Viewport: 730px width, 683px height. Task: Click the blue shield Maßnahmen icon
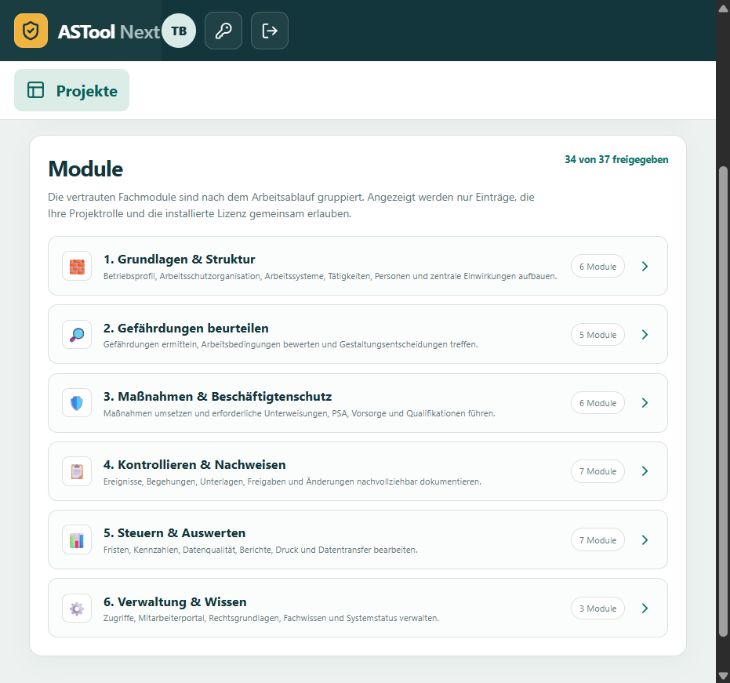point(77,403)
